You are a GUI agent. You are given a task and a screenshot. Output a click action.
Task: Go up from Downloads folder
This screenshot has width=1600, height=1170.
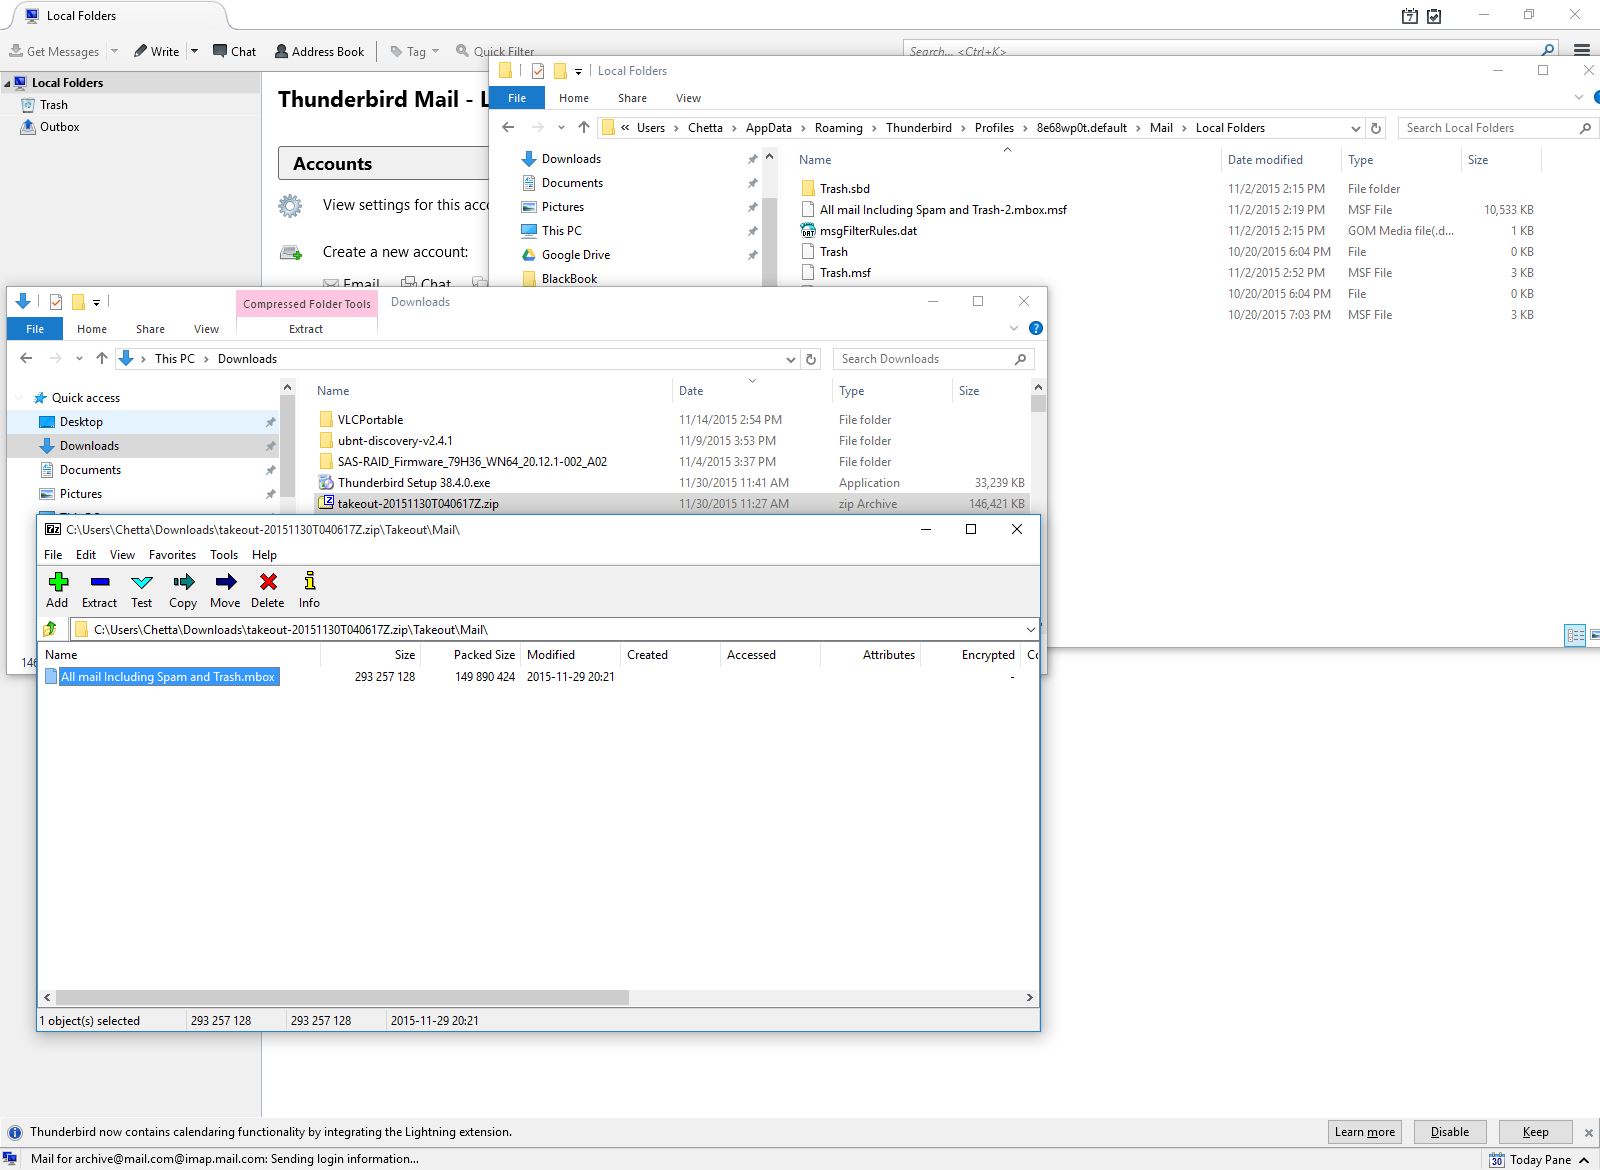click(101, 358)
